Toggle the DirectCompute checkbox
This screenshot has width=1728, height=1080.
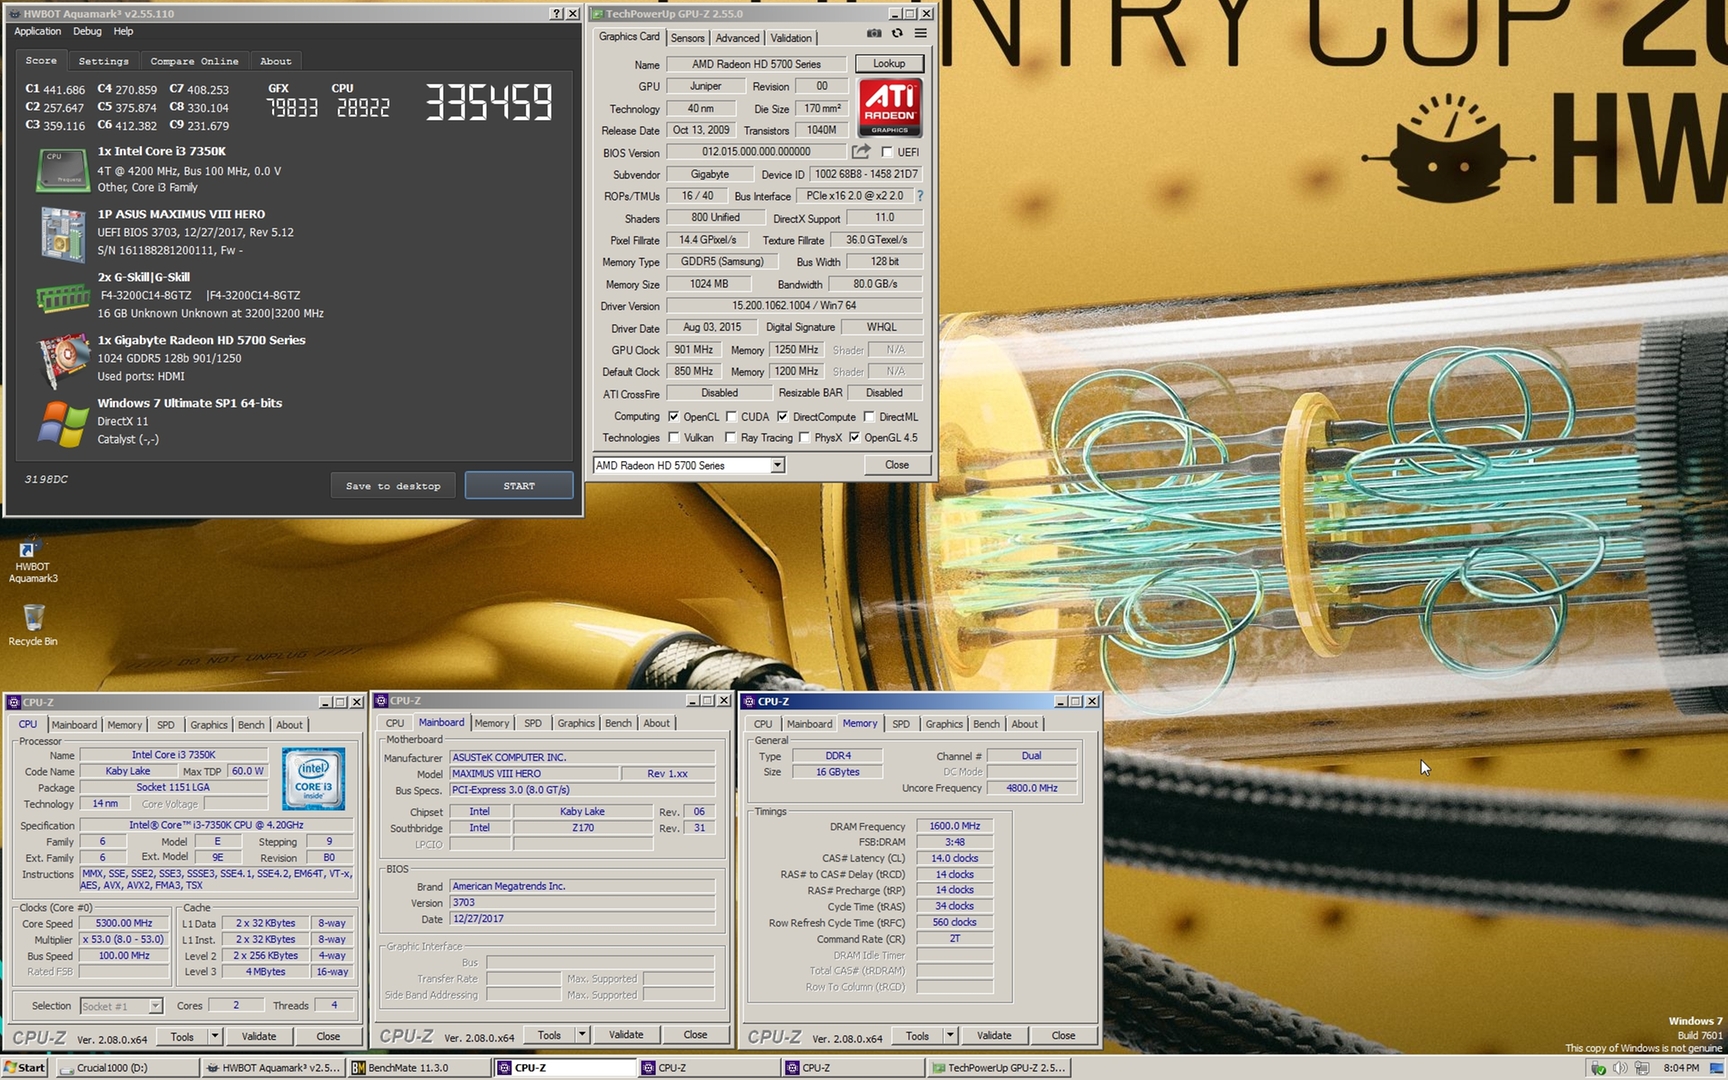[782, 416]
